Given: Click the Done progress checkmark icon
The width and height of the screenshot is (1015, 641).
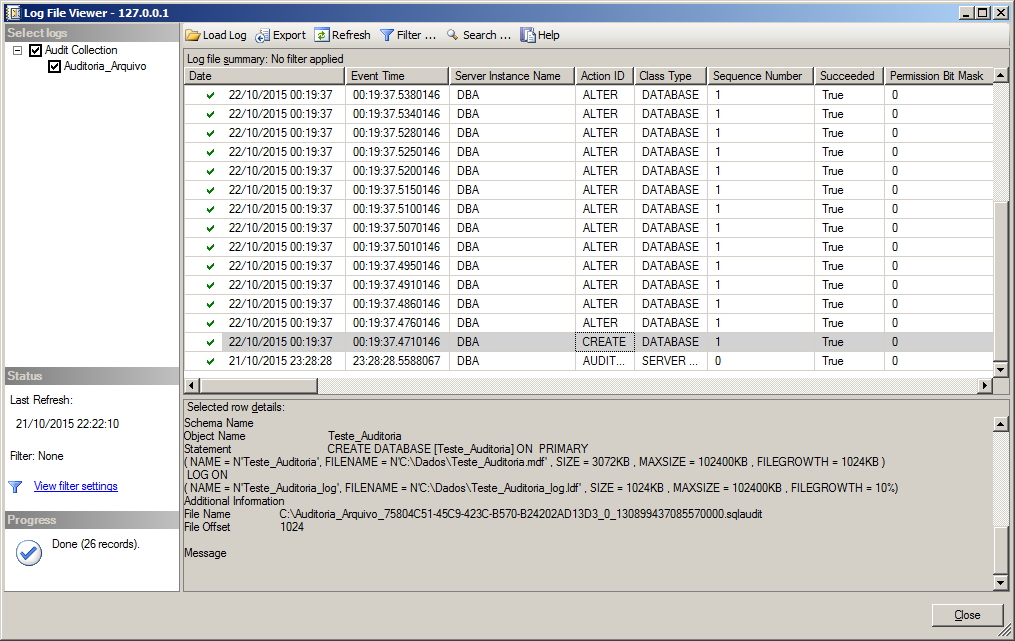Looking at the screenshot, I should 28,552.
